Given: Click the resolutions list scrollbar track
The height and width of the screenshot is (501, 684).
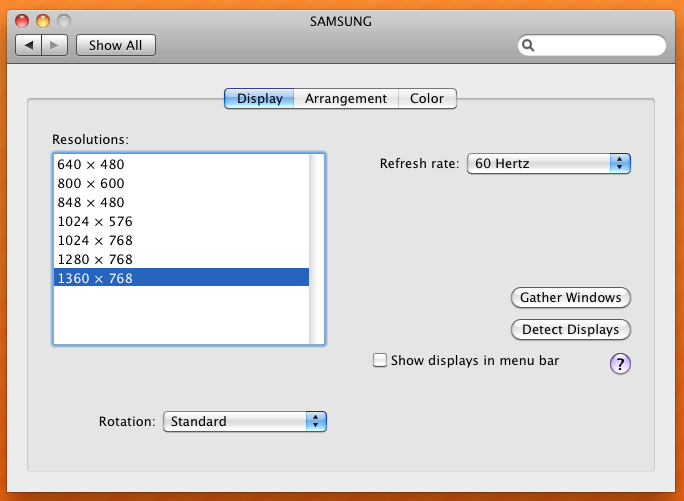Looking at the screenshot, I should coord(316,249).
